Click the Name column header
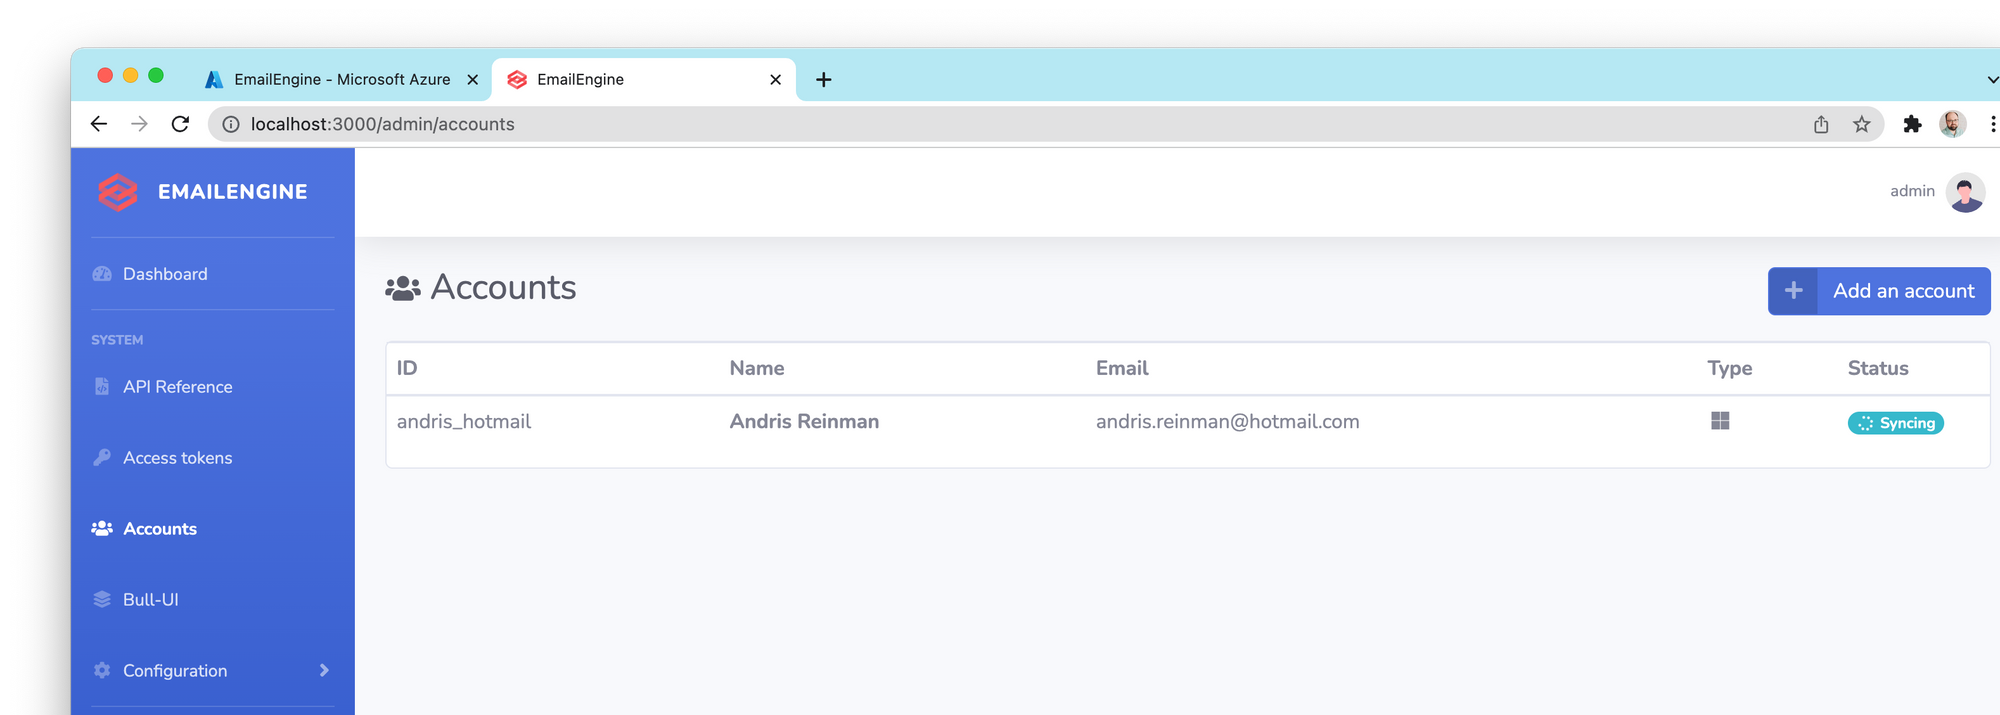Screen dimensions: 2000x715 tap(757, 368)
